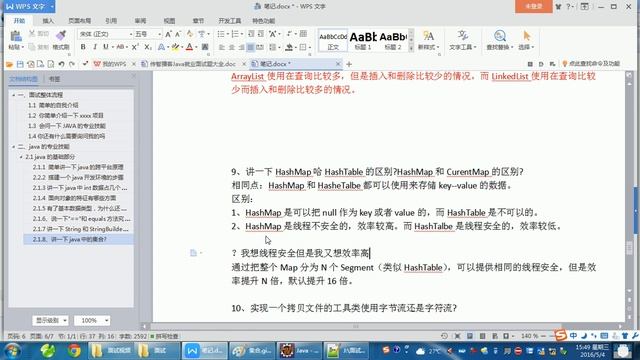Open the 100% zoom dropdown in outline pane
Screen dimensions: 640x360
pos(92,320)
